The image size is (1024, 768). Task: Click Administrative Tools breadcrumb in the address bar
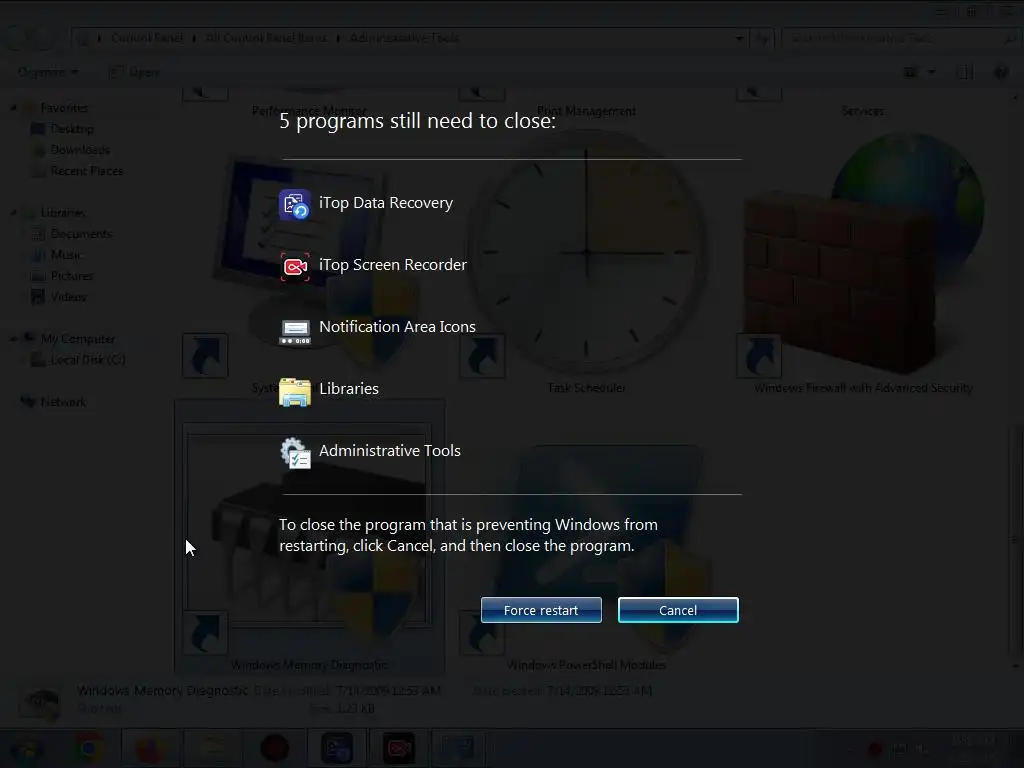404,38
